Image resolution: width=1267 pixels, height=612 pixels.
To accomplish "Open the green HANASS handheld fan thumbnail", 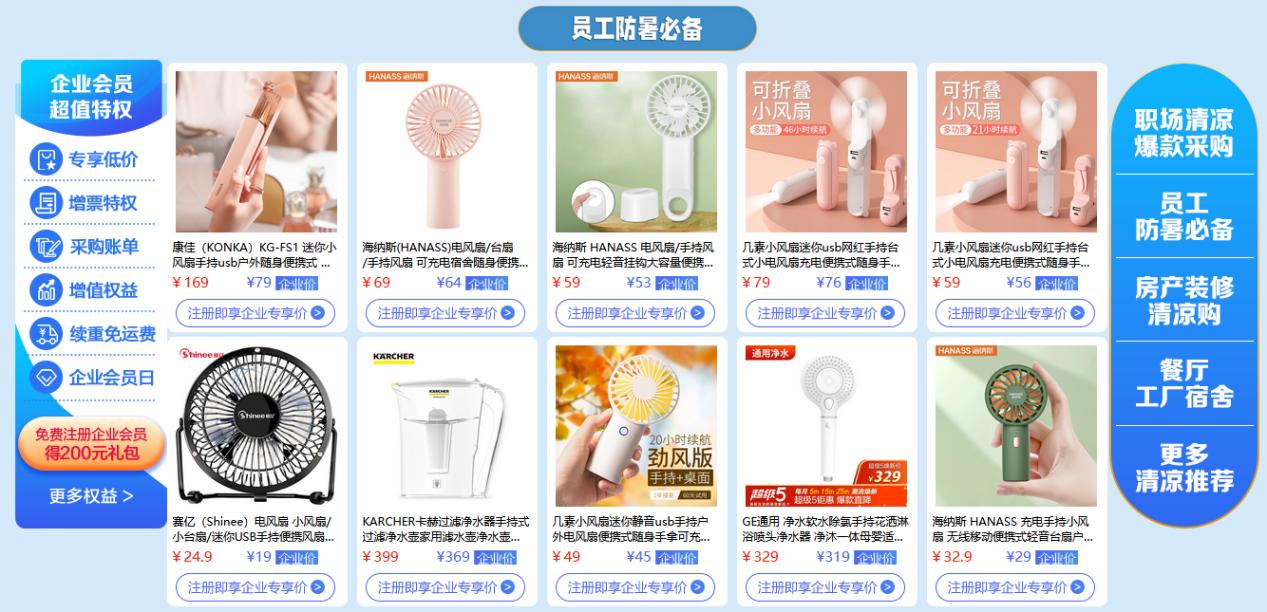I will click(1016, 426).
